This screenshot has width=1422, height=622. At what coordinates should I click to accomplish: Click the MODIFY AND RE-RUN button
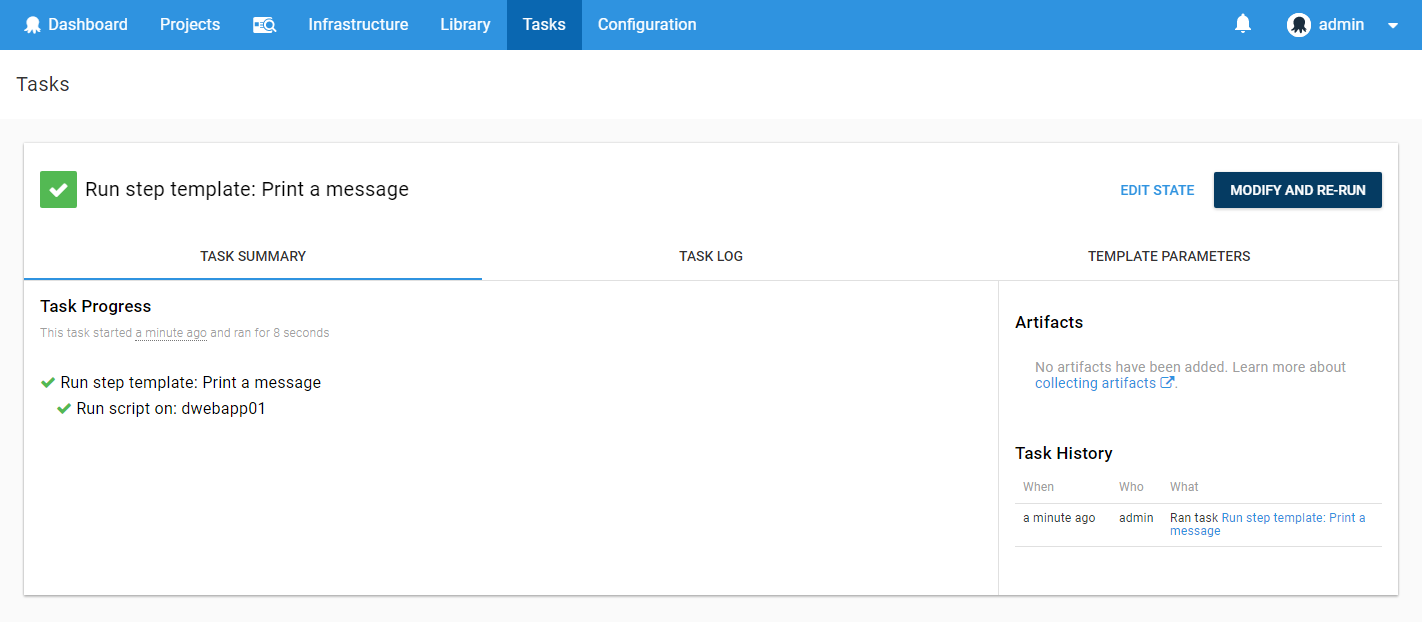point(1297,189)
